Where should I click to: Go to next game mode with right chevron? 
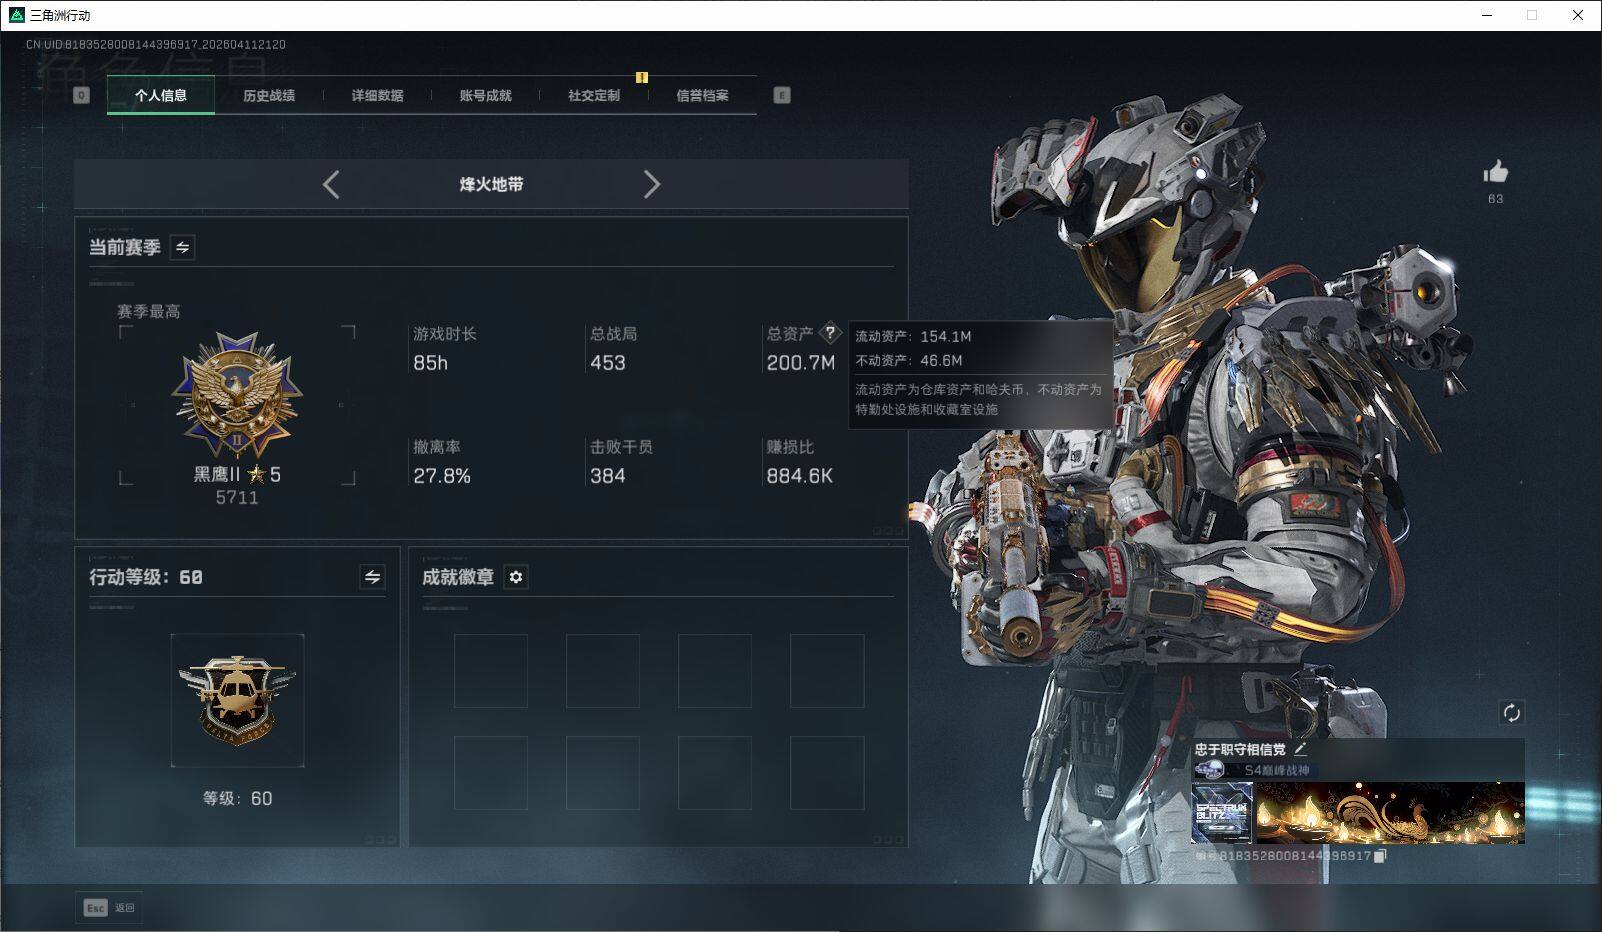pos(652,184)
